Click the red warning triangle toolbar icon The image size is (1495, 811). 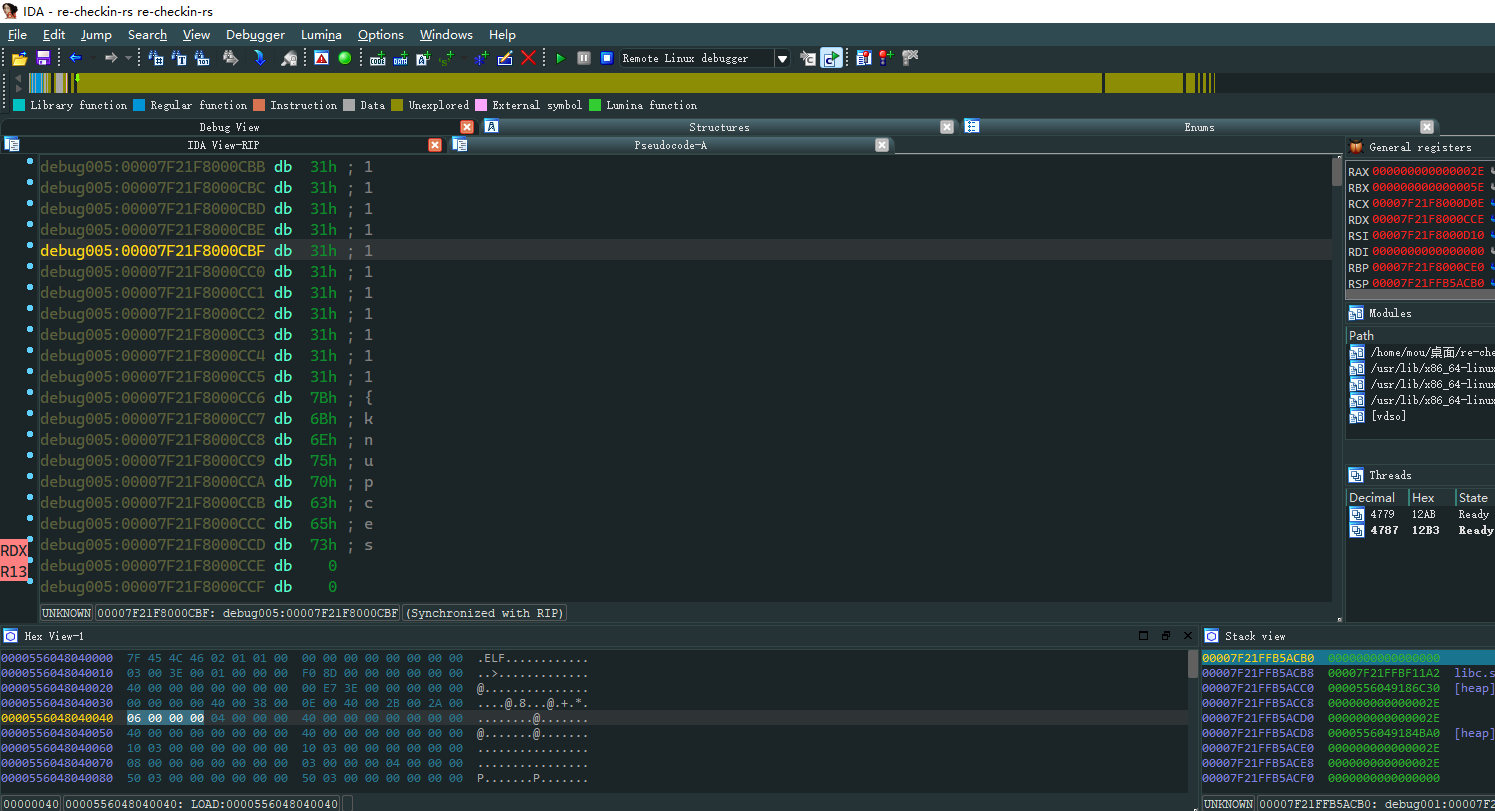(x=321, y=58)
